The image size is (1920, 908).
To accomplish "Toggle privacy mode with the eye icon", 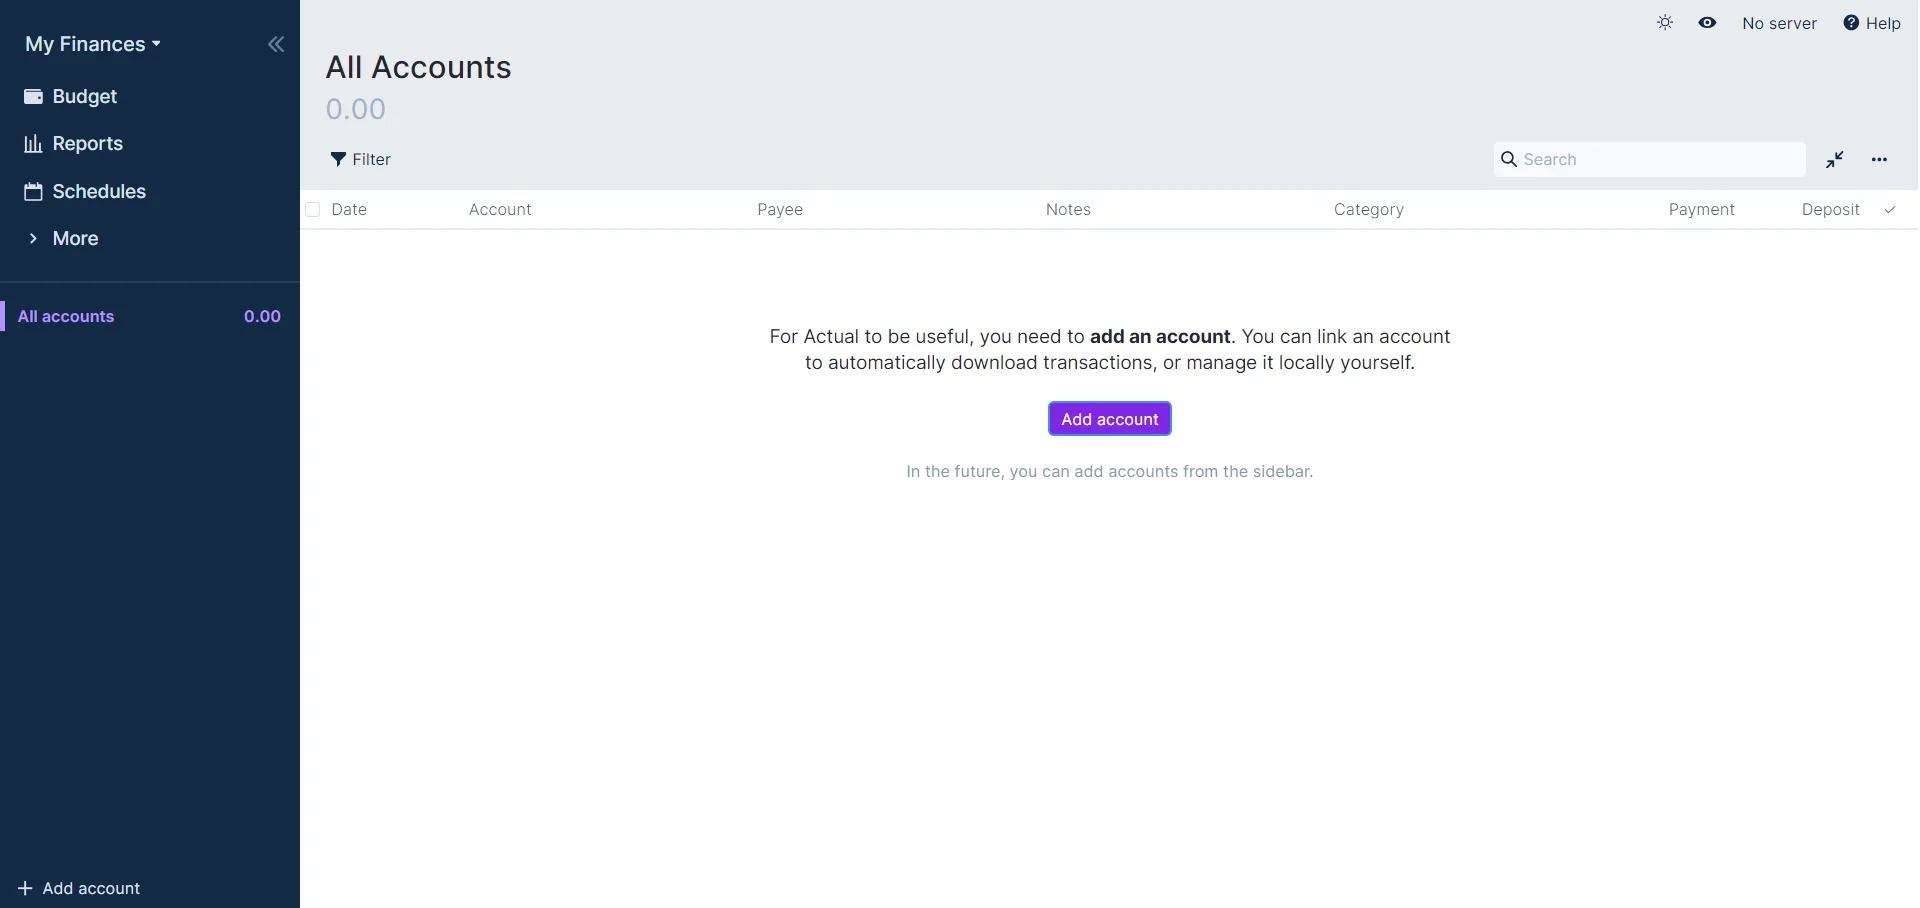I will tap(1707, 23).
